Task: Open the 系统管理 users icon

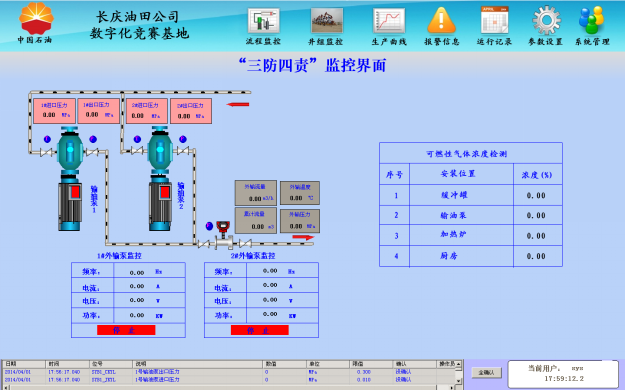Action: [592, 20]
